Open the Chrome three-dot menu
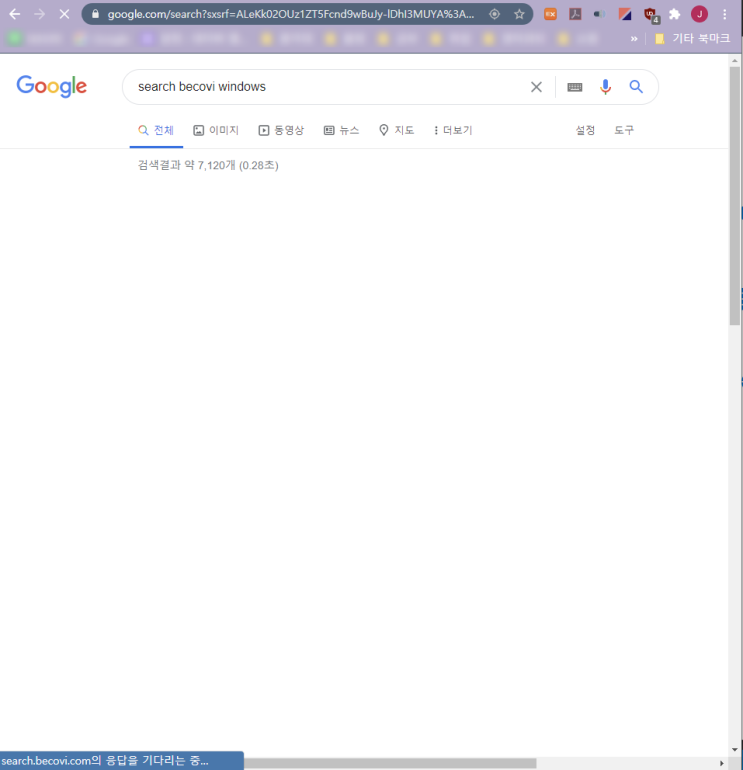743x770 pixels. tap(725, 14)
